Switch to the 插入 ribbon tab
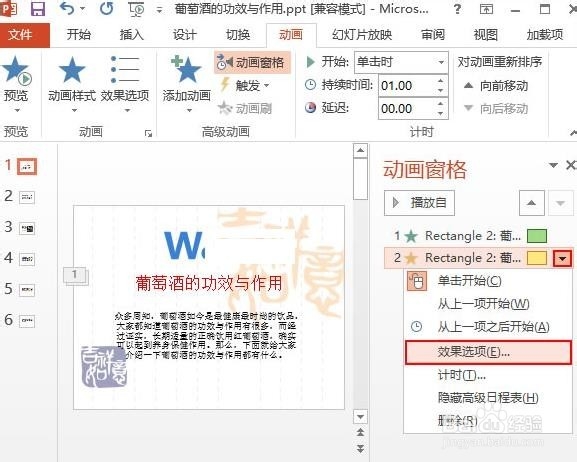Screen dimensions: 577x462 131,35
